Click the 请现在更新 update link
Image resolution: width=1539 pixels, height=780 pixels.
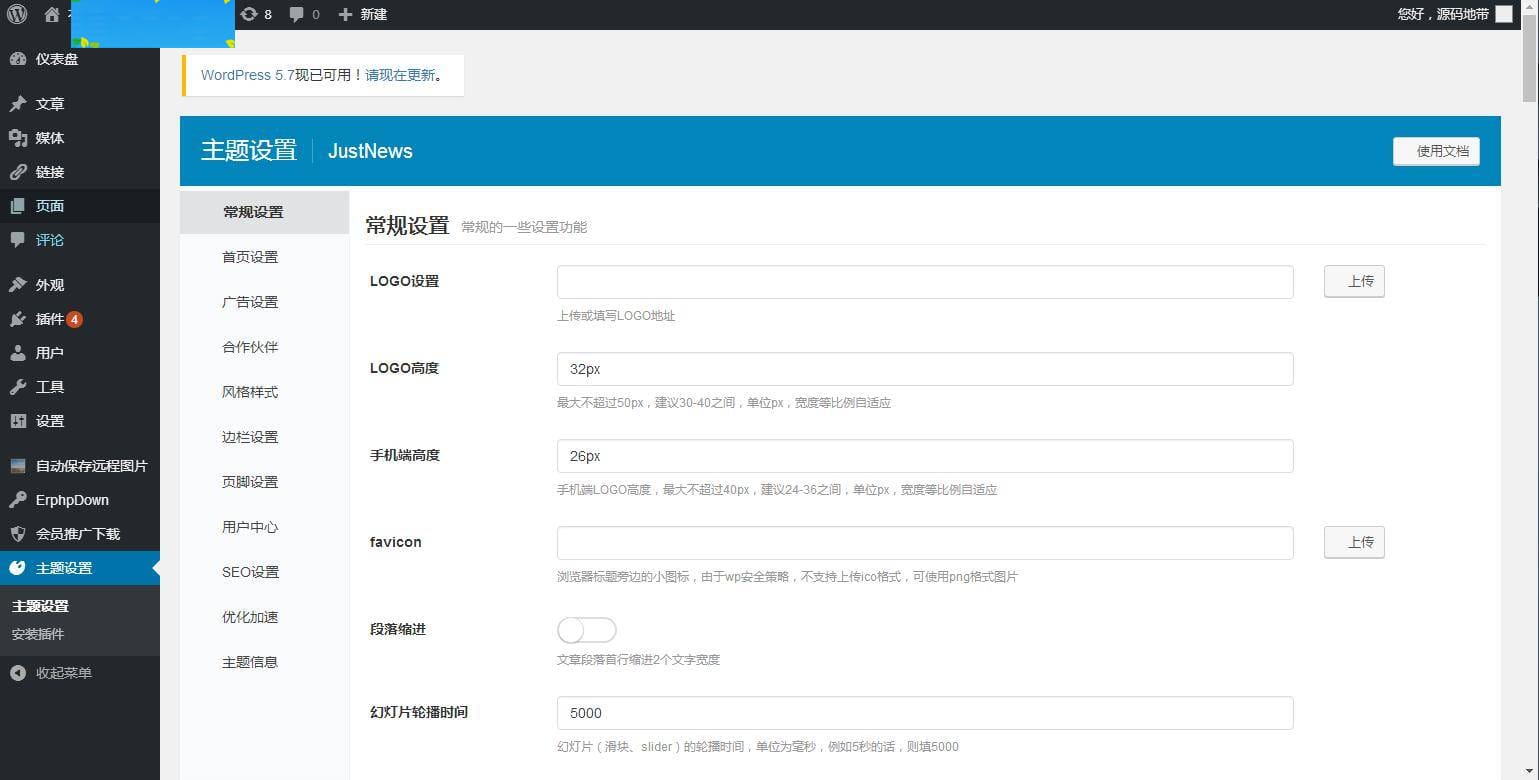click(x=400, y=75)
